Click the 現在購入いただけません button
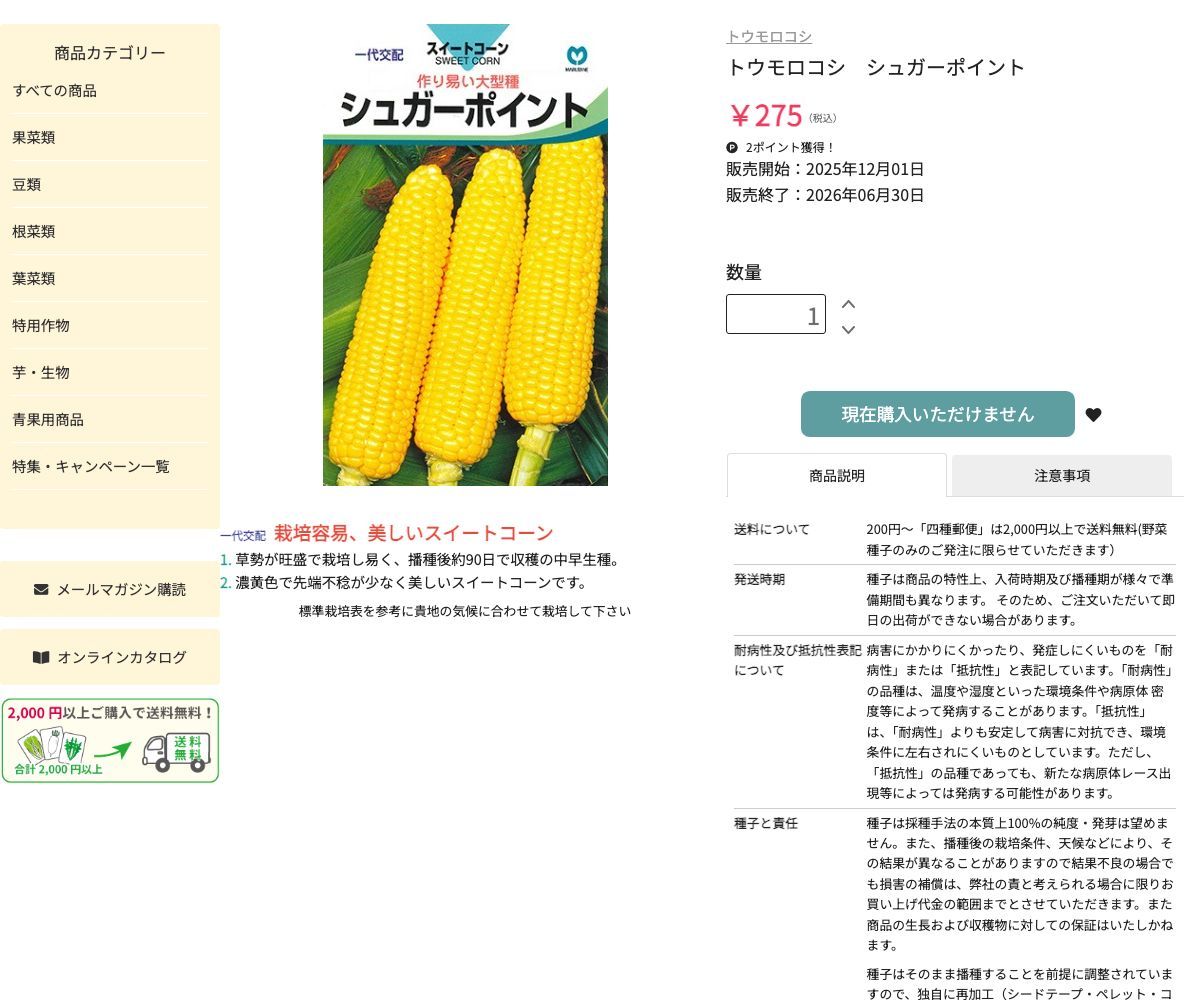 click(x=937, y=414)
